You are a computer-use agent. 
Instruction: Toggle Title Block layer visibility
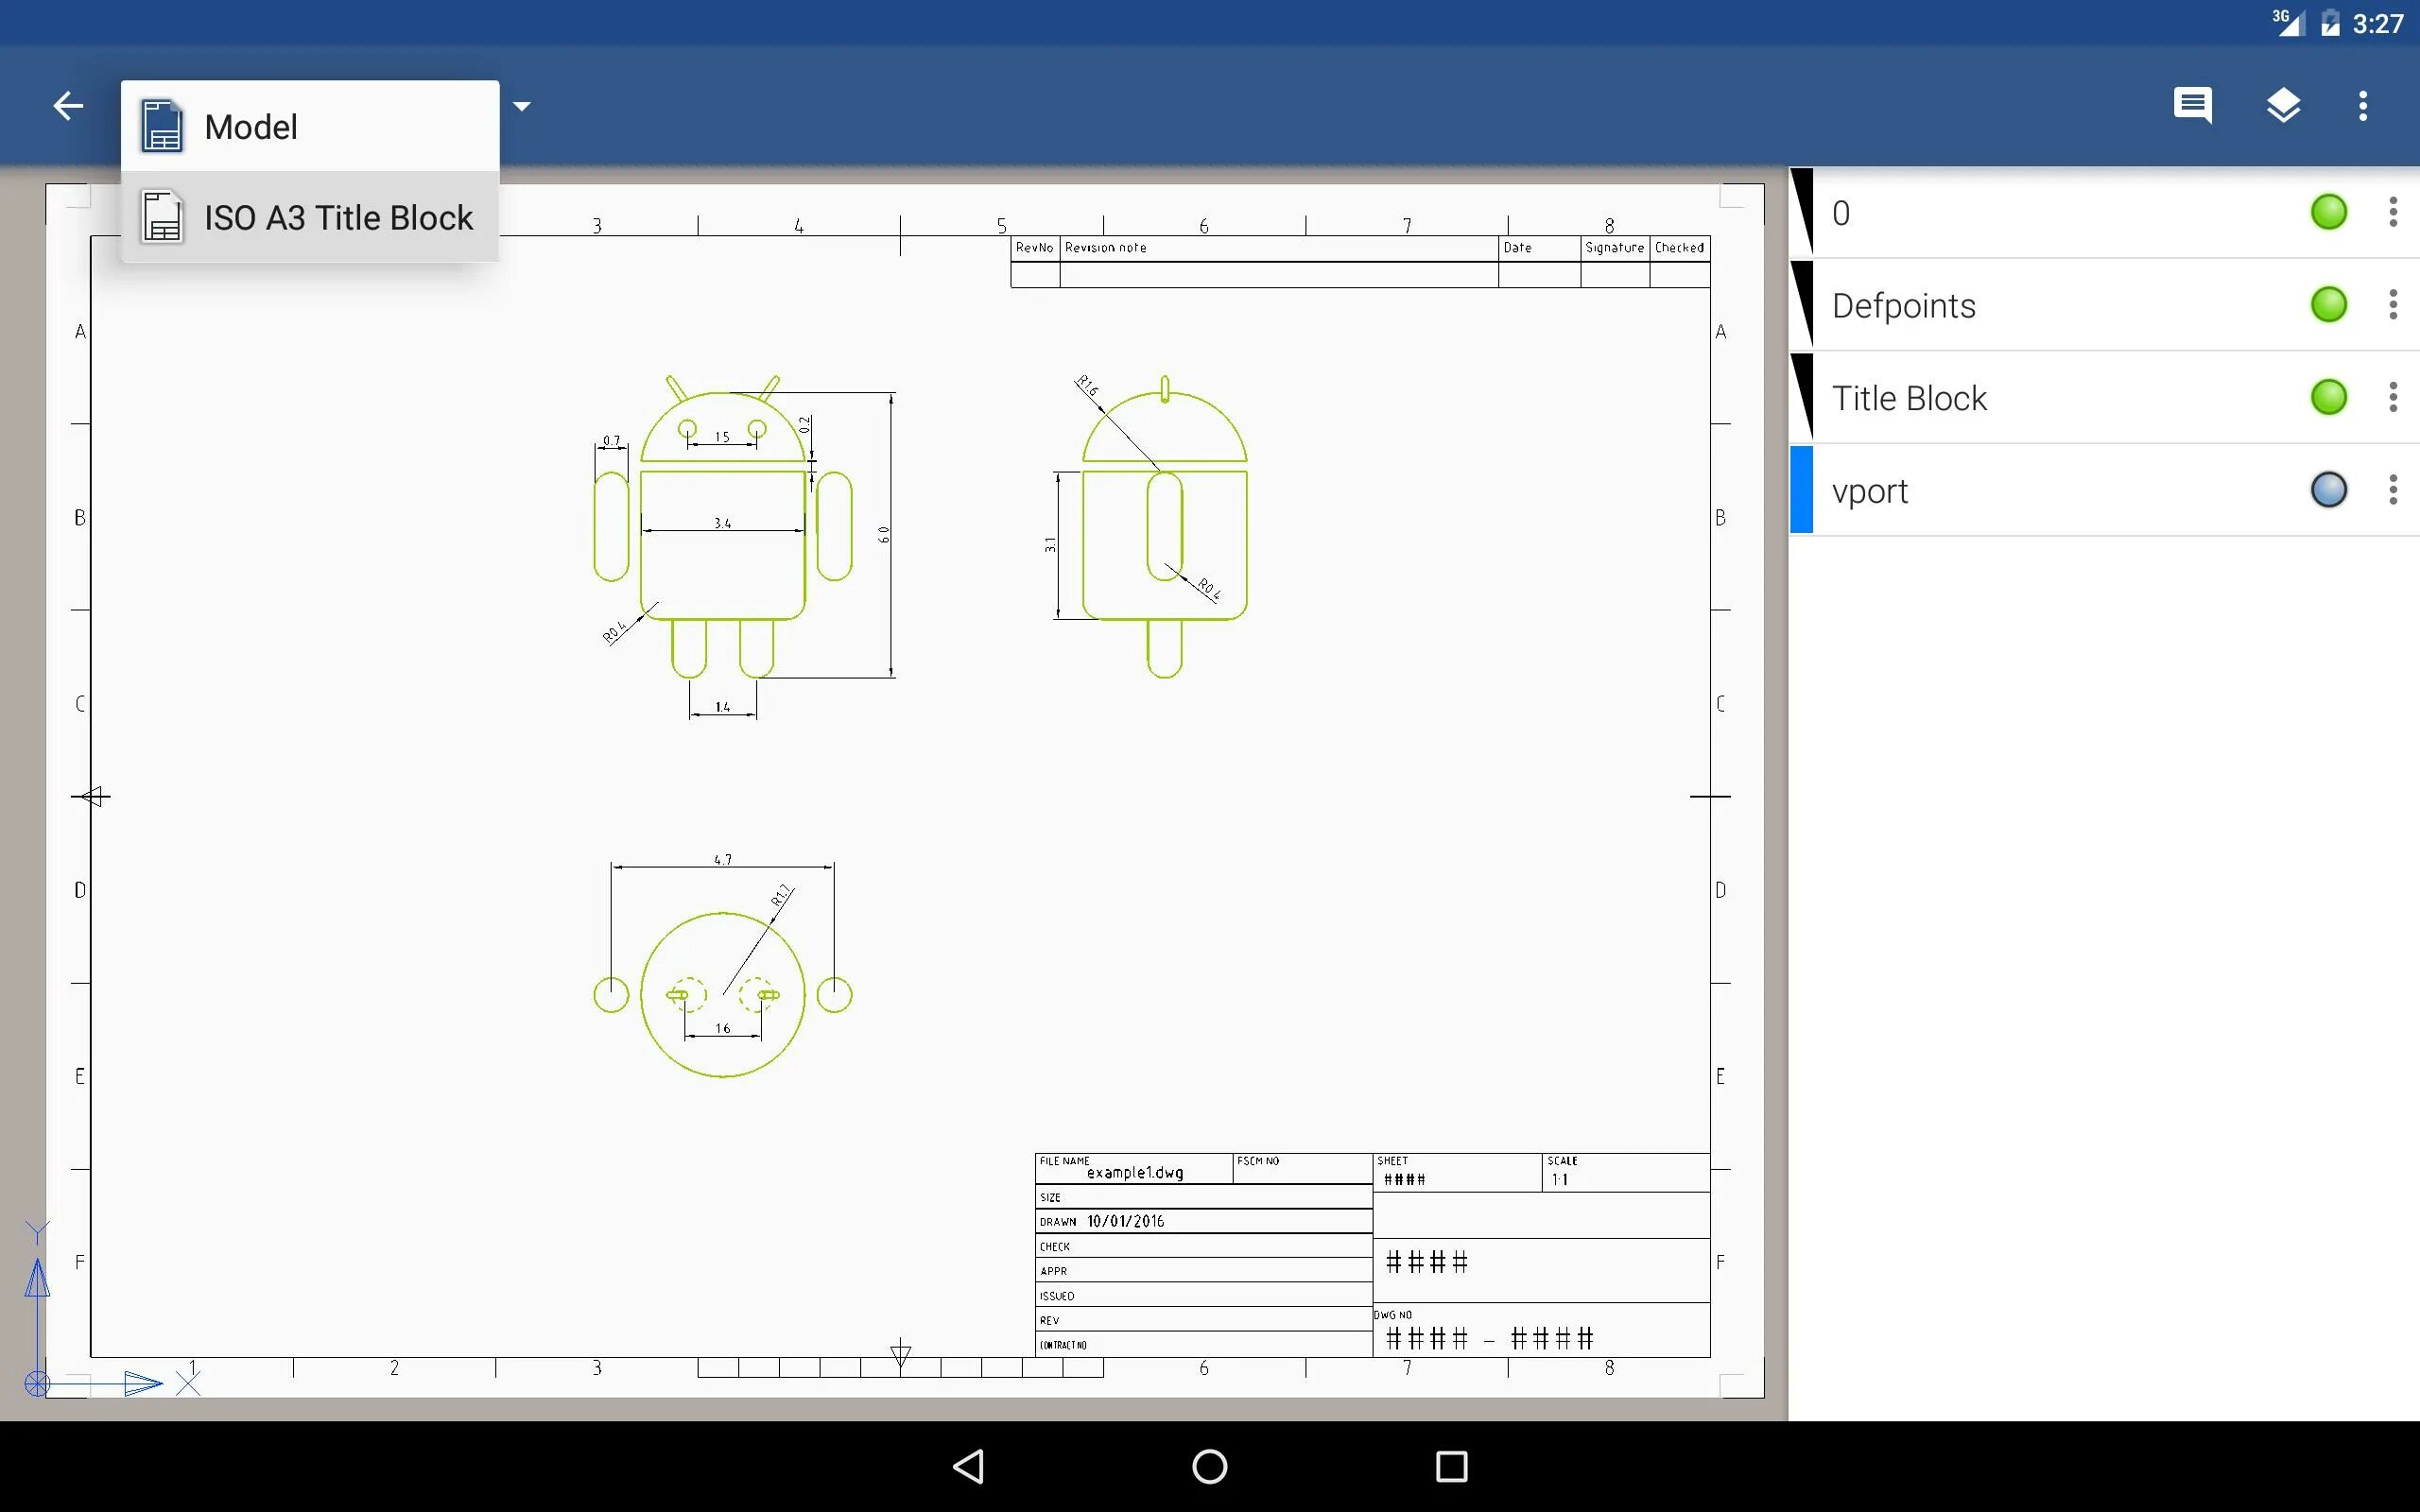[2328, 397]
